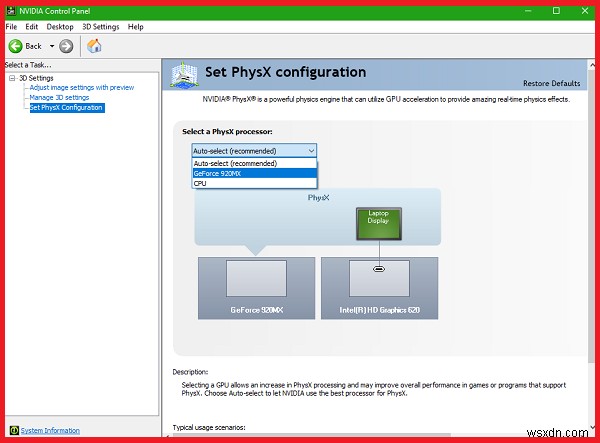Viewport: 600px width, 443px height.
Task: Open Manage 3D settings
Action: pos(59,98)
